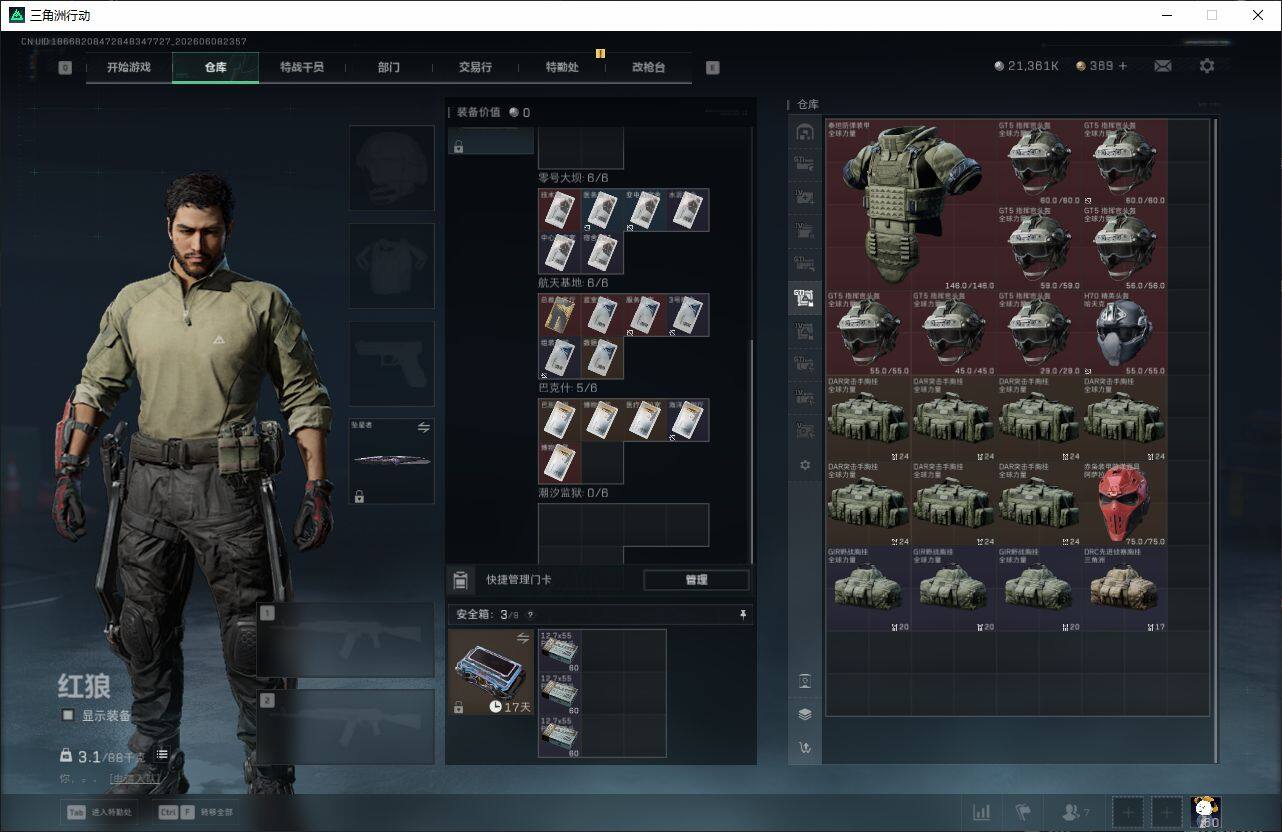Click the underlined link below the weight readout

(134, 778)
